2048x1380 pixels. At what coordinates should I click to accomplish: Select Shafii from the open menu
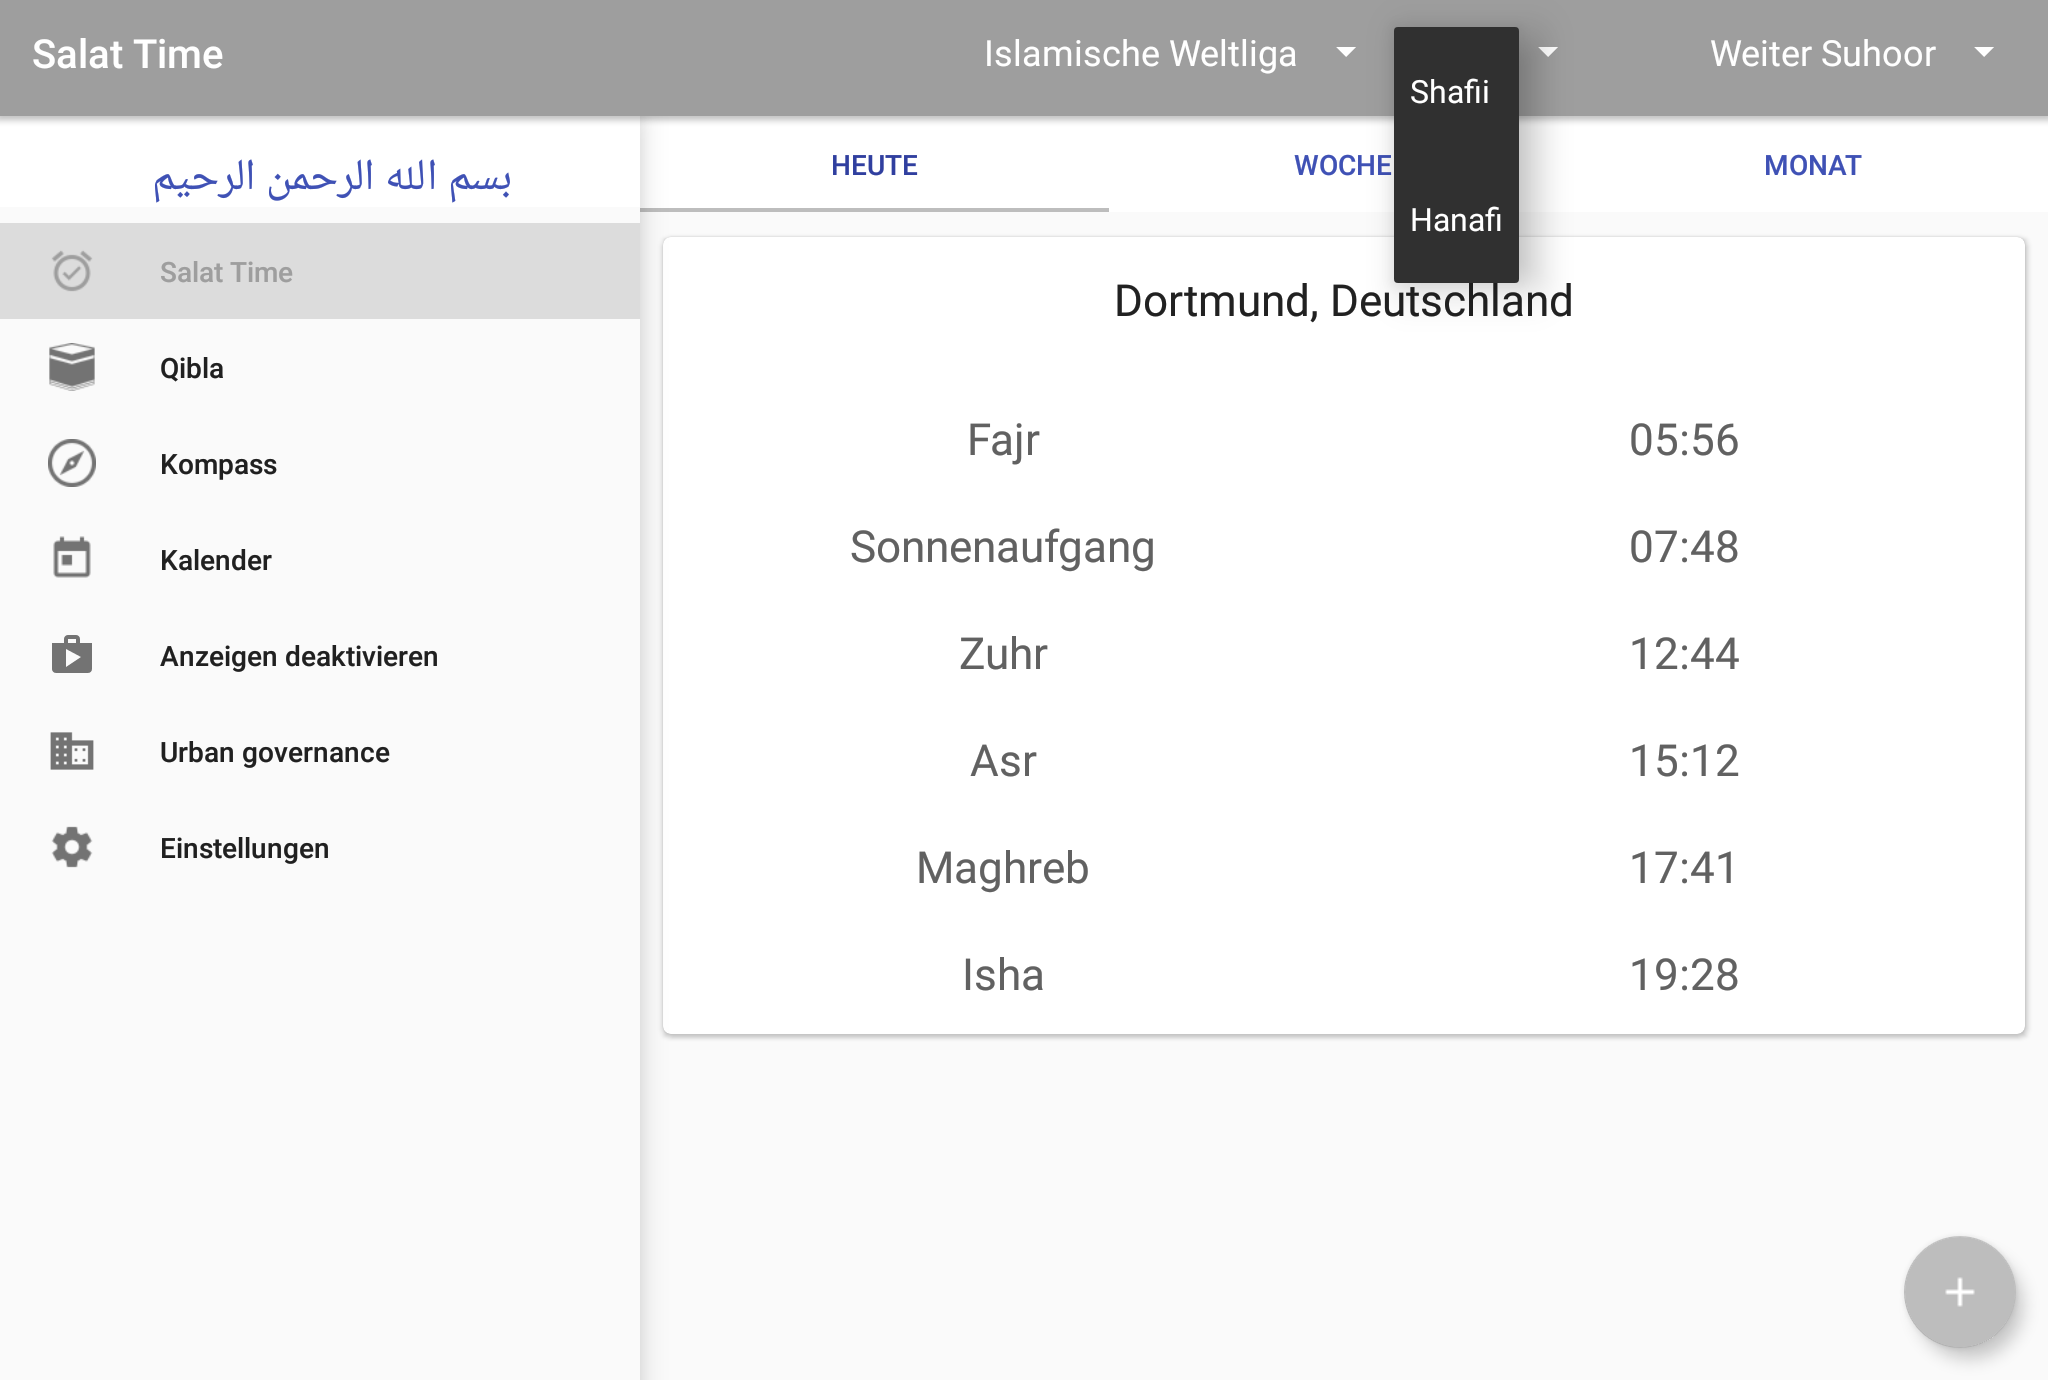[x=1450, y=92]
